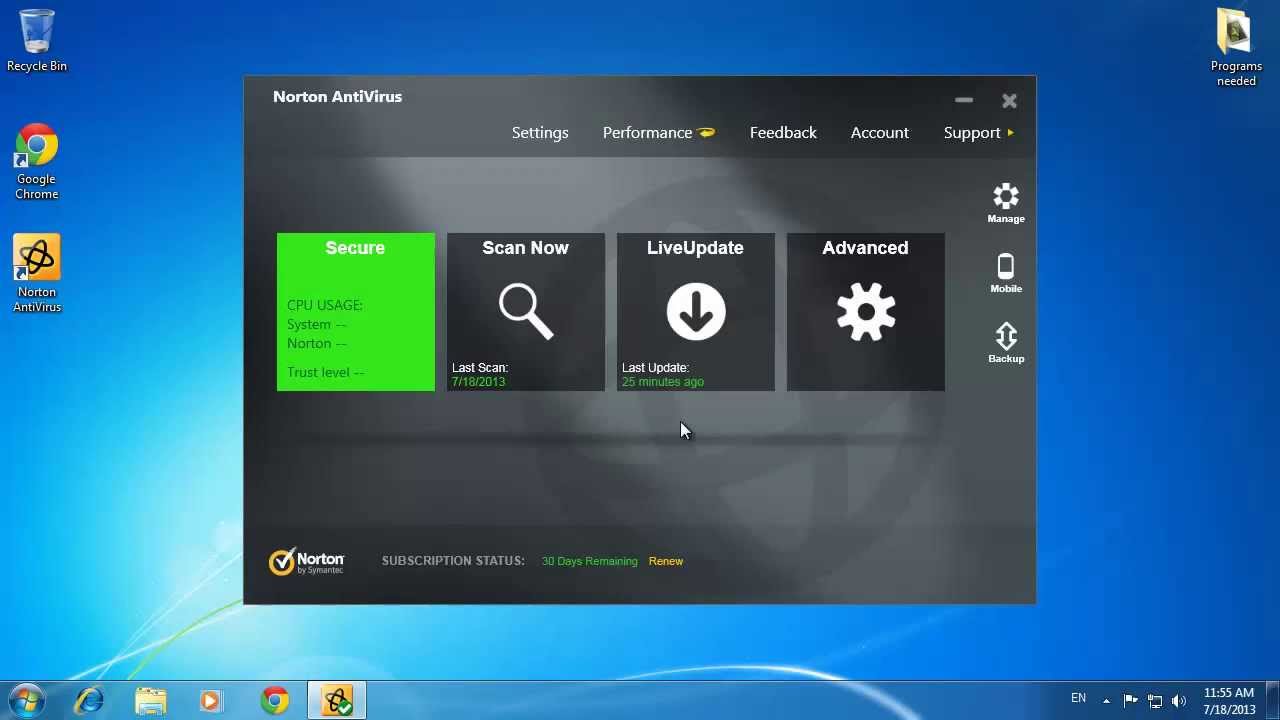Click the '25 minutes ago' update text
The width and height of the screenshot is (1280, 720).
click(663, 382)
